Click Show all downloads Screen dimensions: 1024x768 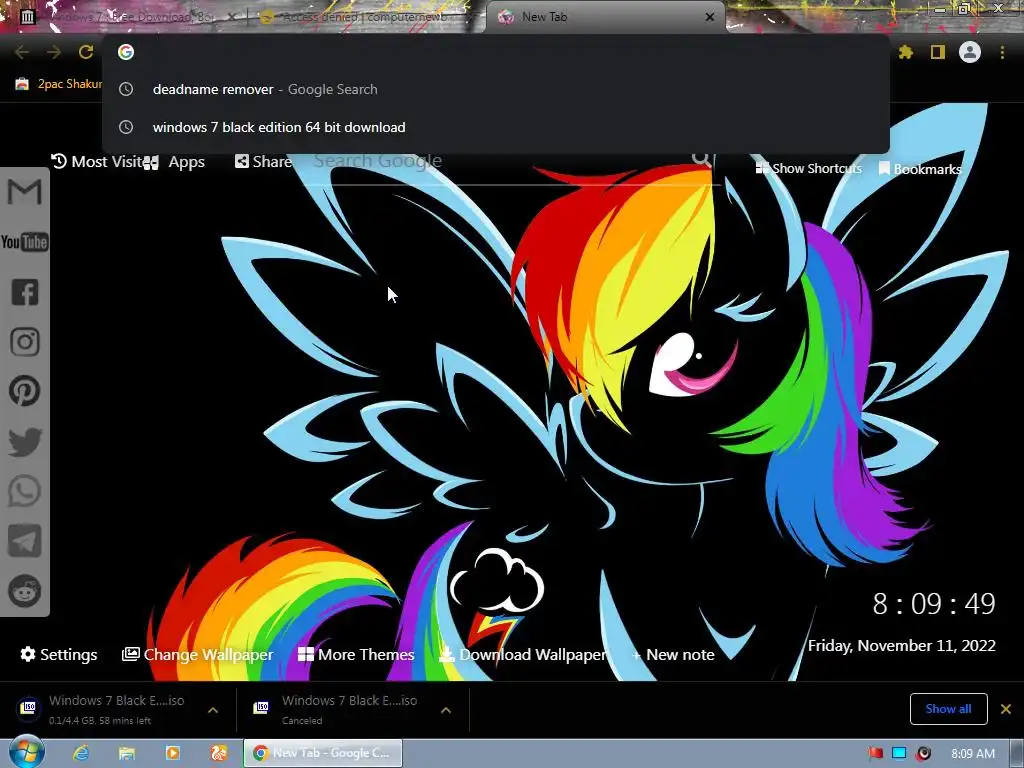tap(948, 709)
